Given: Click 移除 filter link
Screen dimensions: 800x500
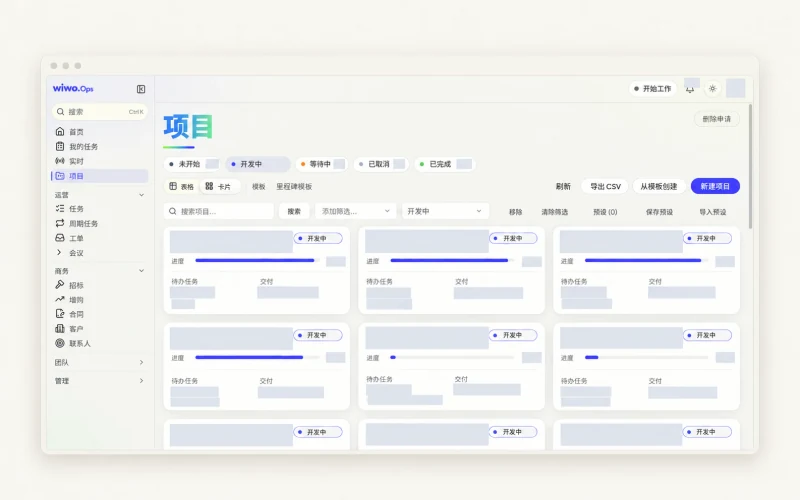Looking at the screenshot, I should 515,212.
